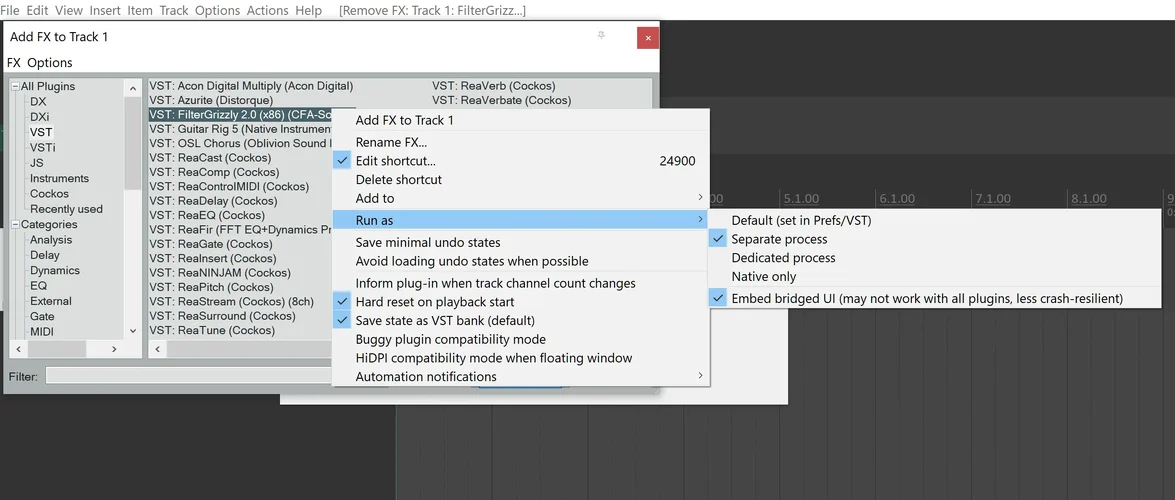Expand the 'Run as' submenu
The image size is (1175, 500).
point(521,220)
